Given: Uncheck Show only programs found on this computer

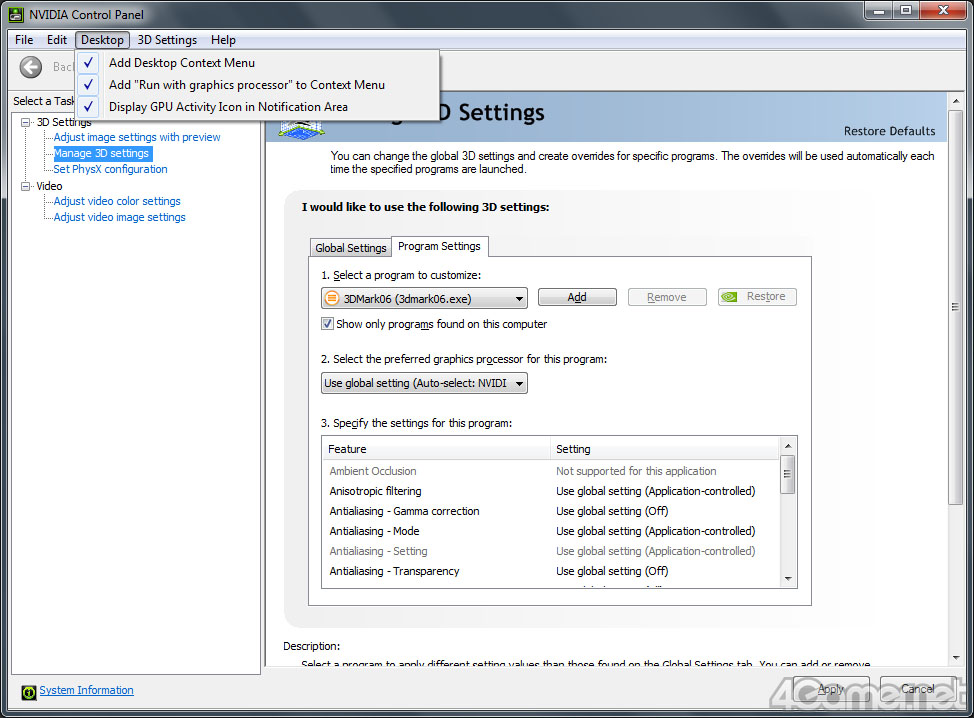Looking at the screenshot, I should point(327,324).
